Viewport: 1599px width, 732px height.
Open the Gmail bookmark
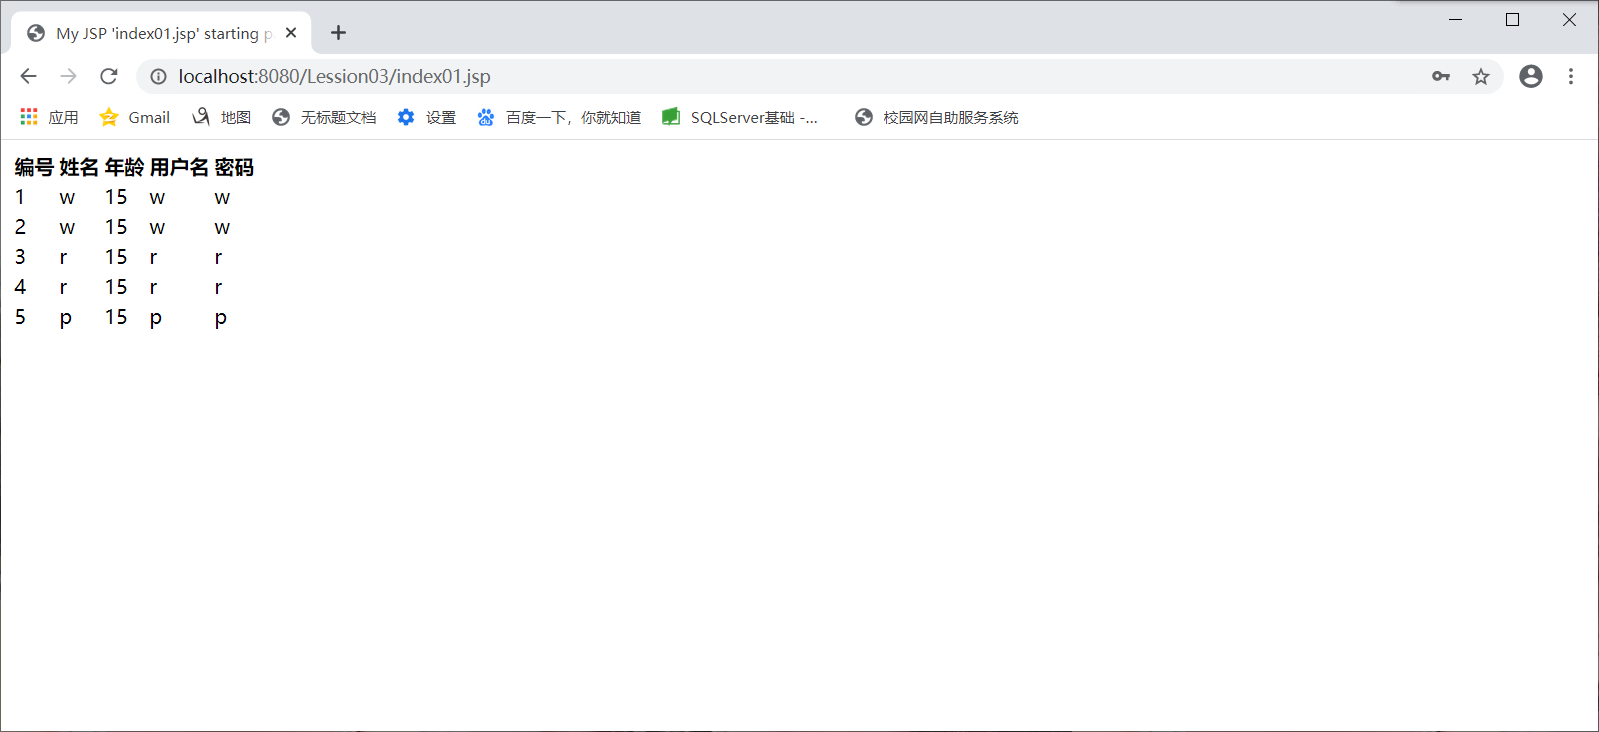tap(135, 117)
